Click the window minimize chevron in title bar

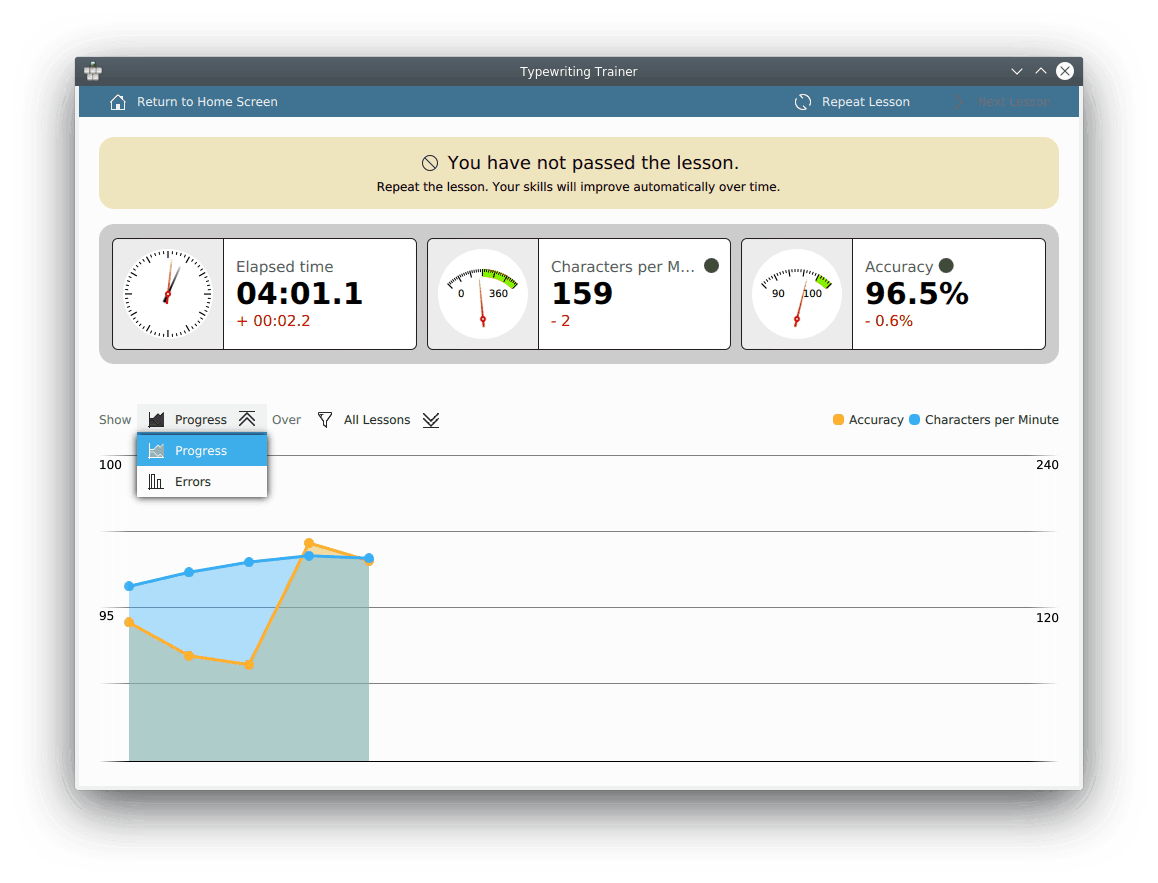[x=1017, y=72]
